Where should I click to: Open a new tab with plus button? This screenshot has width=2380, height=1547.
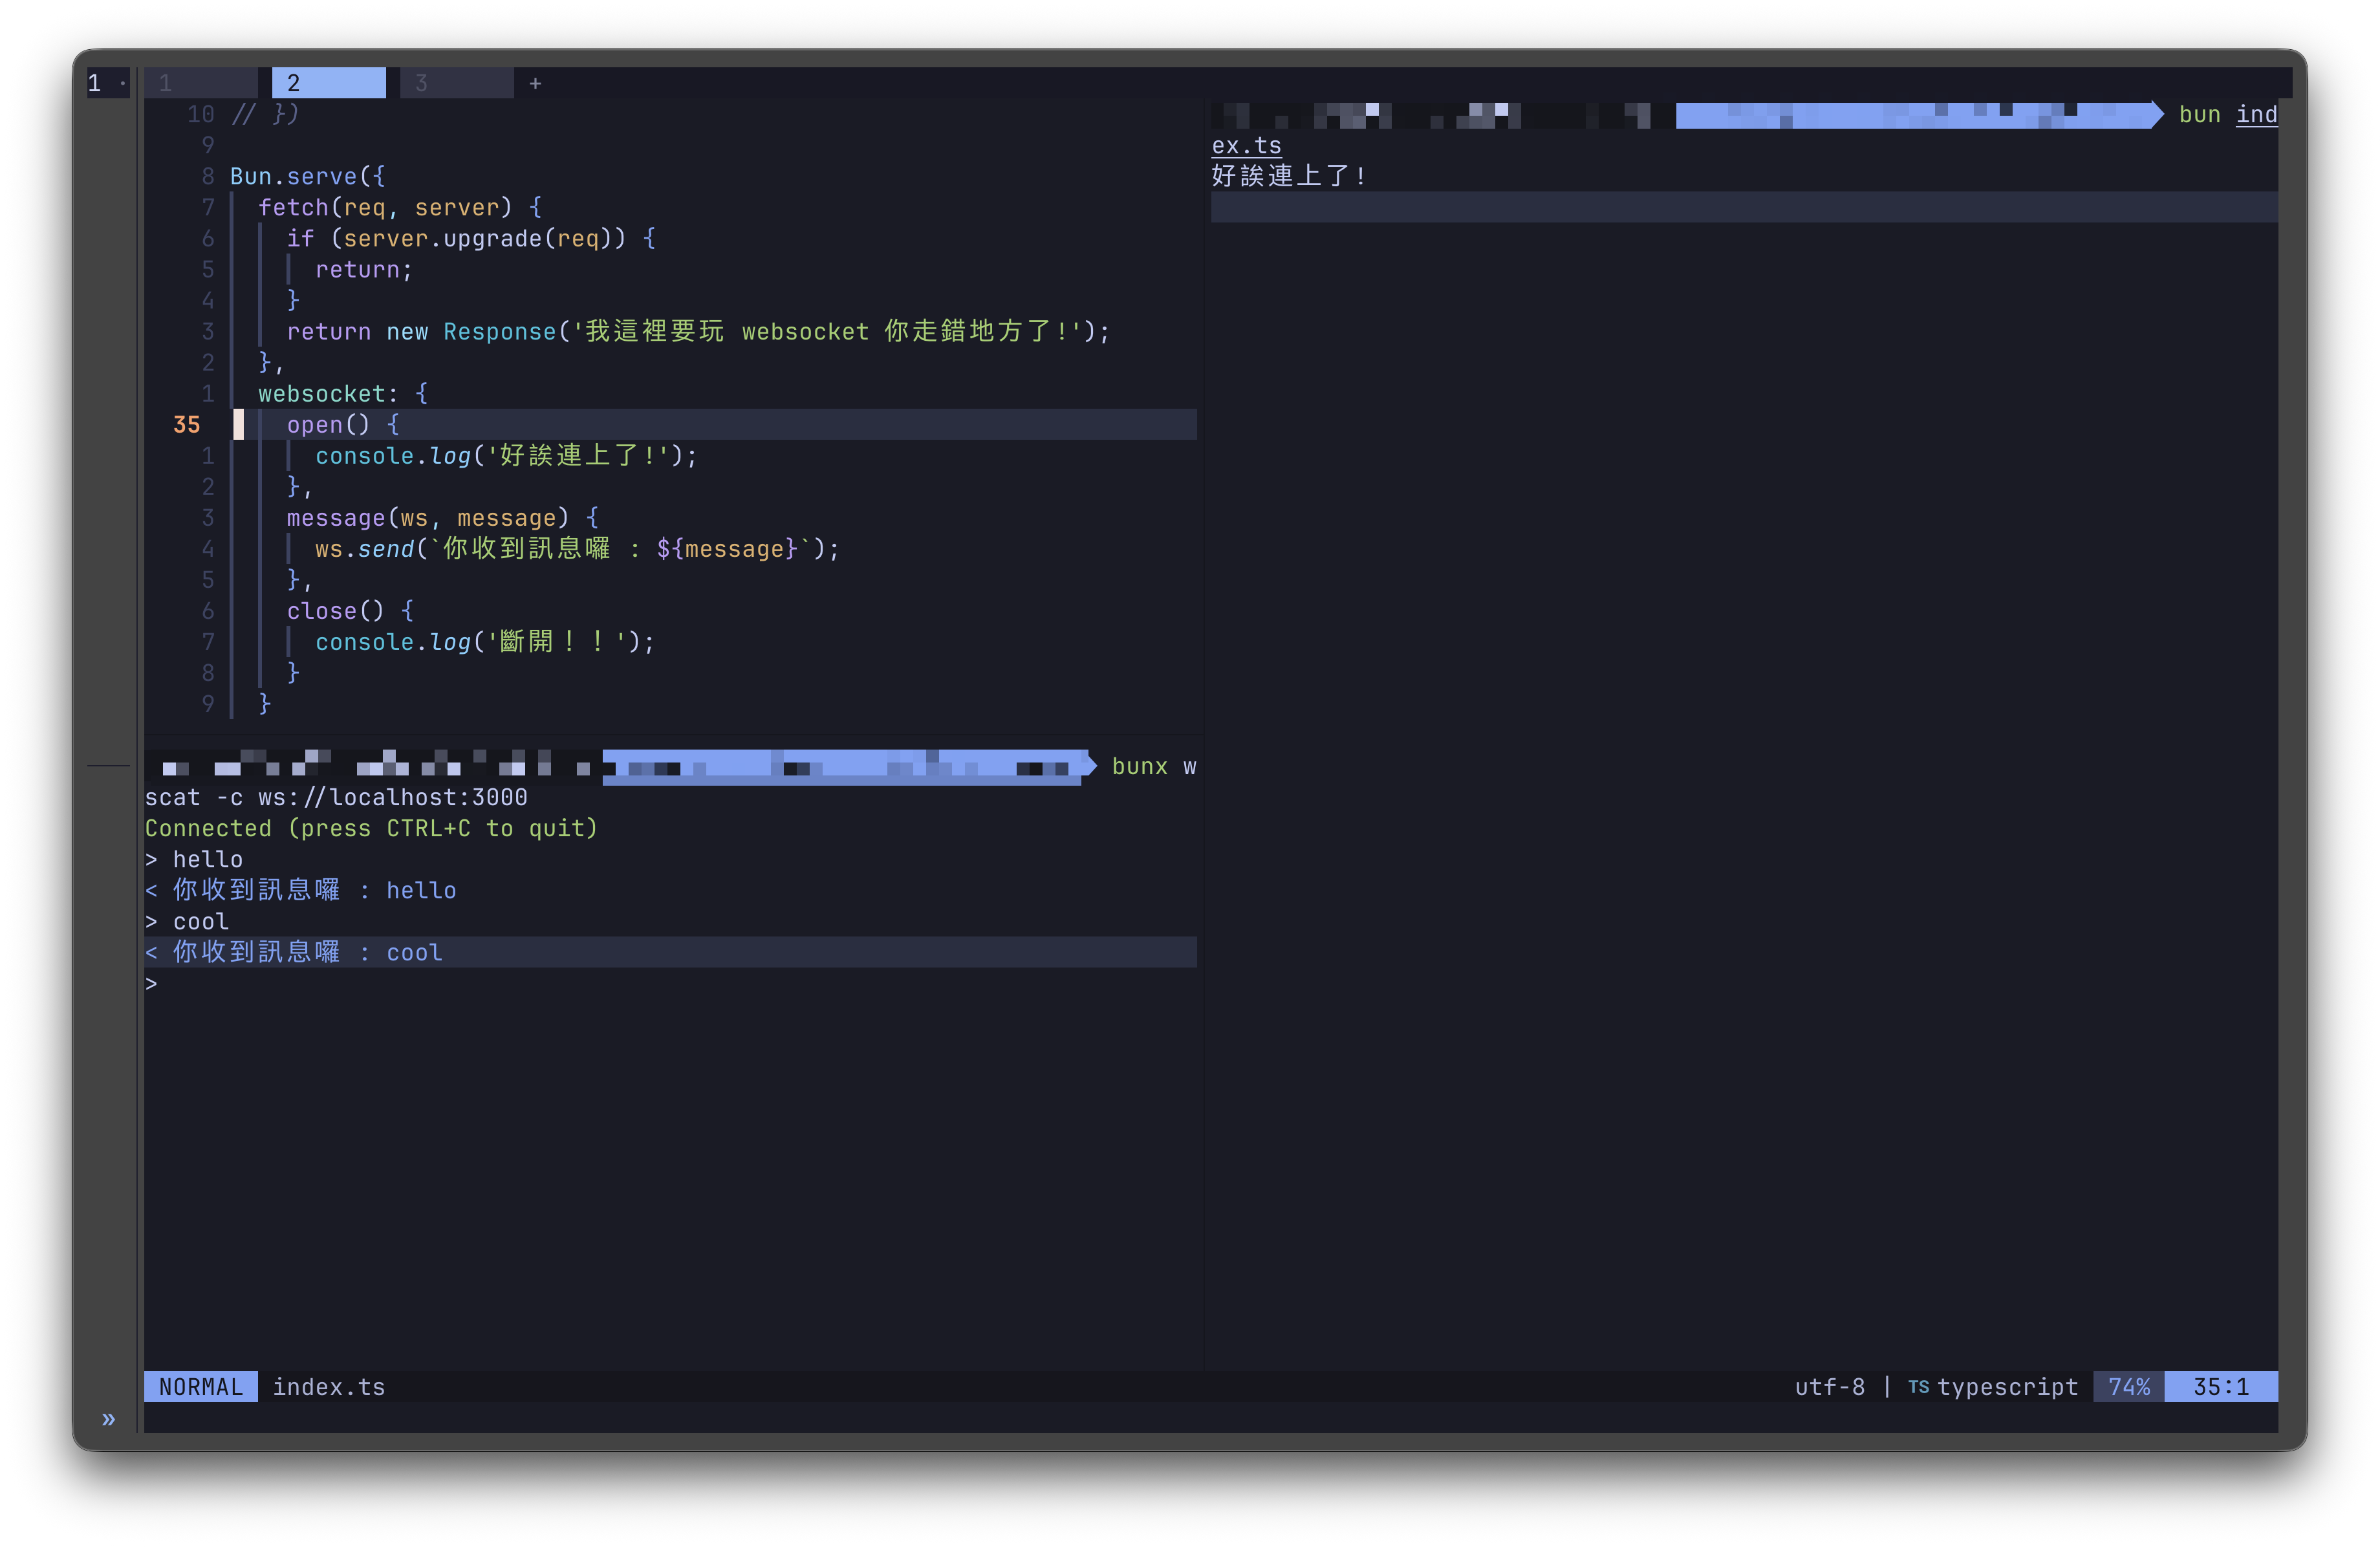click(535, 83)
